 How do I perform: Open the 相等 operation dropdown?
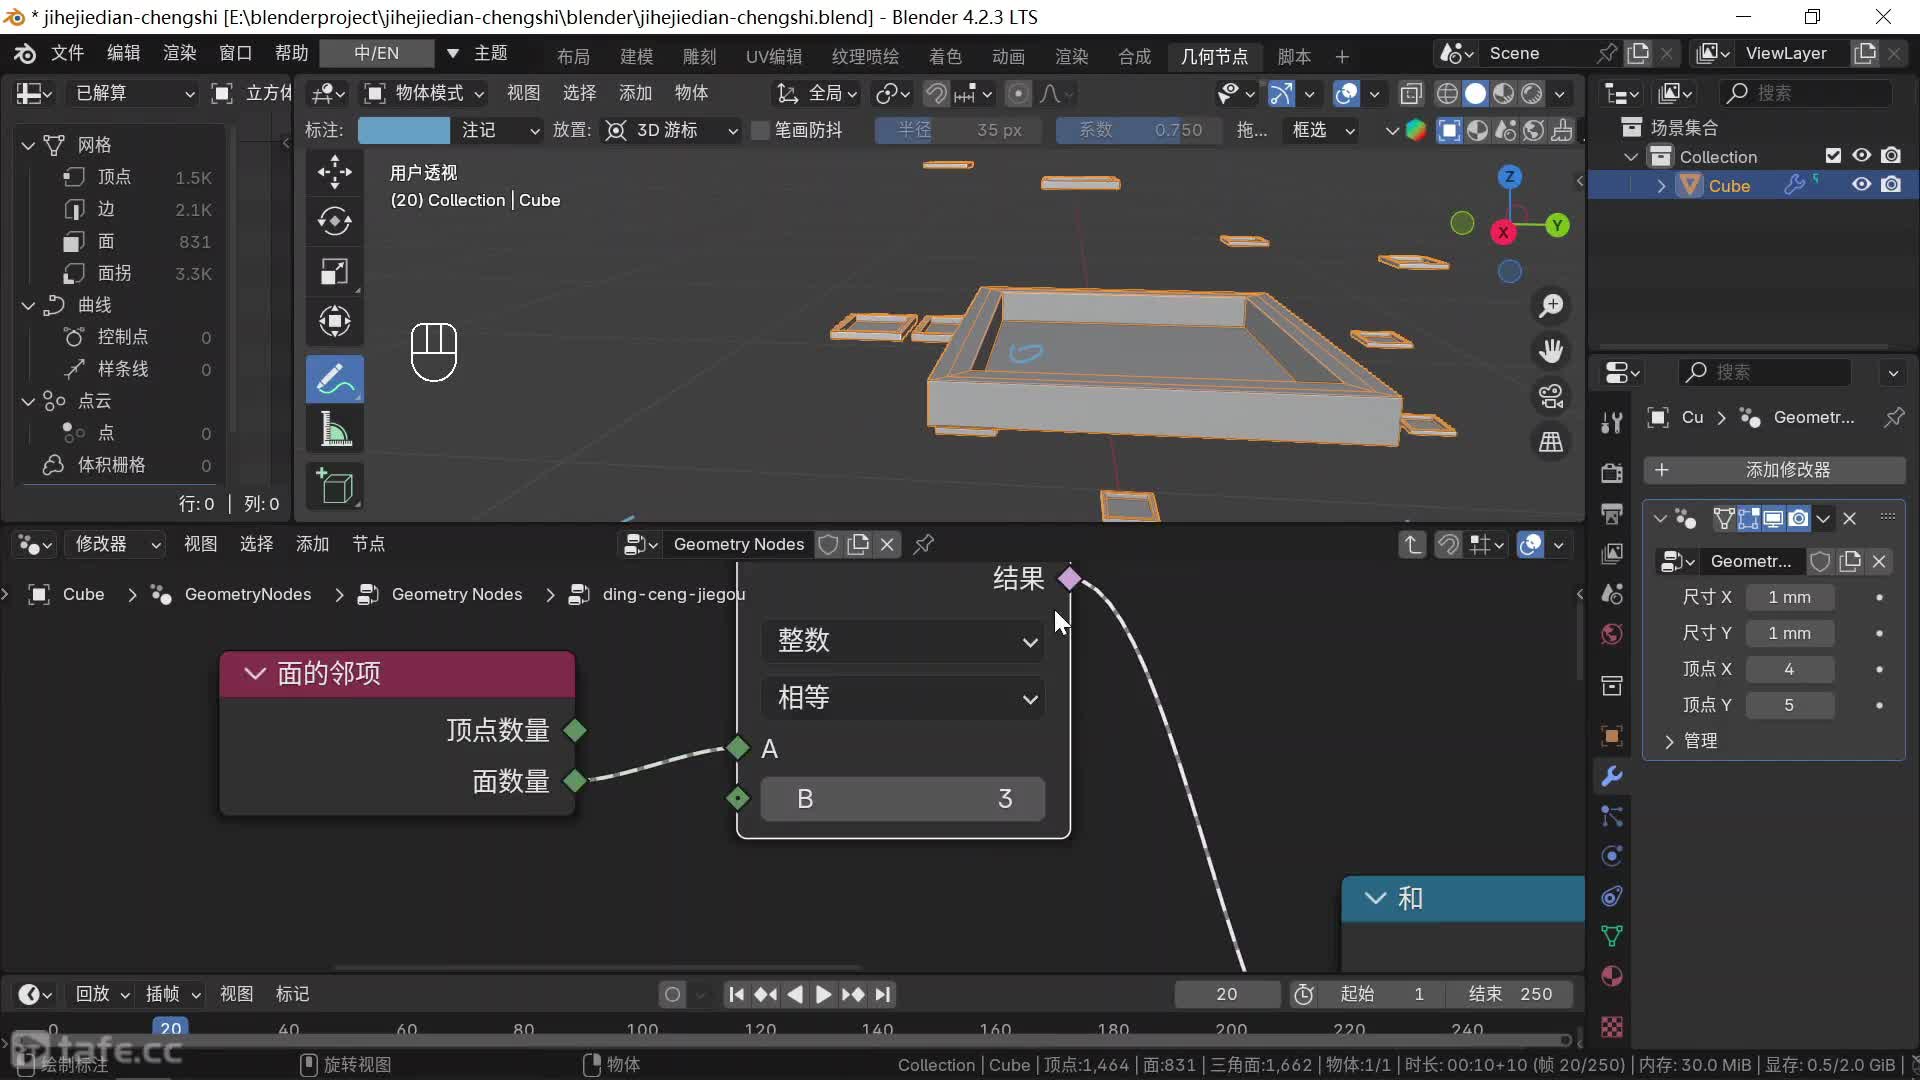pyautogui.click(x=903, y=698)
